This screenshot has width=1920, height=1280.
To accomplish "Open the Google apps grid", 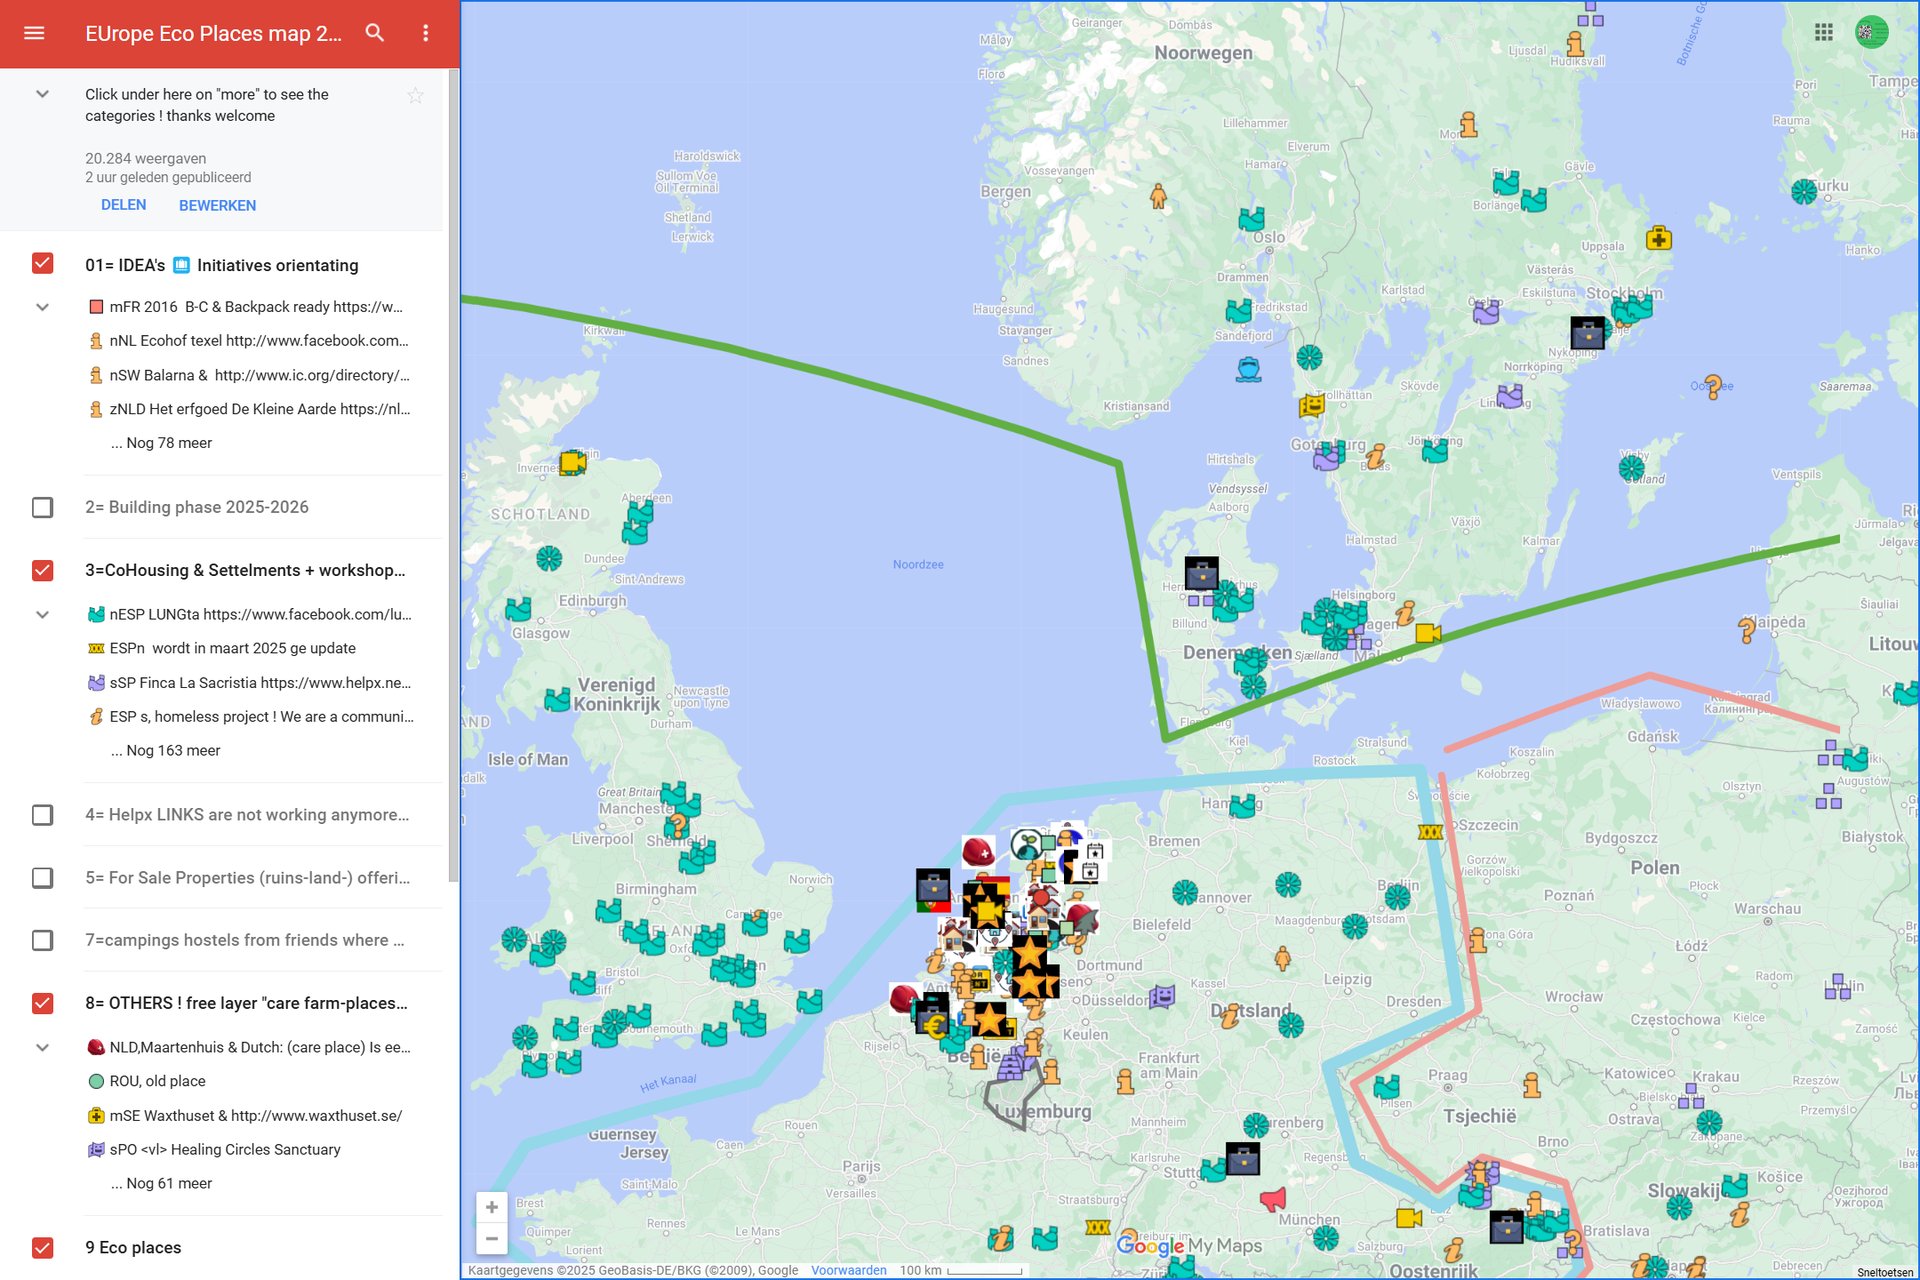I will coord(1823,33).
